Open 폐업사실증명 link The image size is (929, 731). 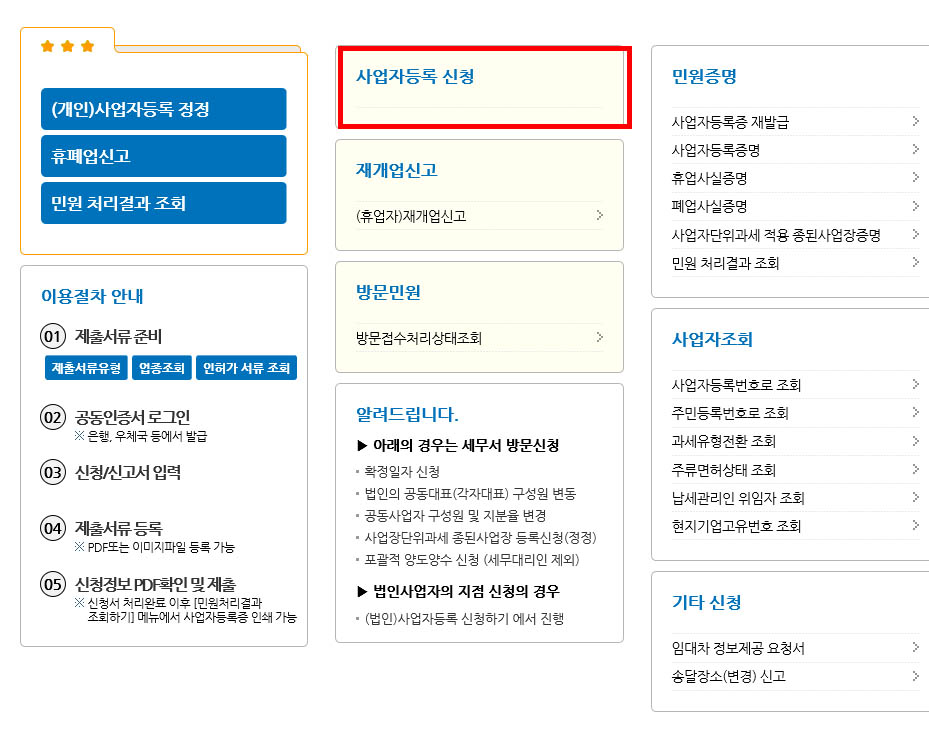pyautogui.click(x=709, y=206)
